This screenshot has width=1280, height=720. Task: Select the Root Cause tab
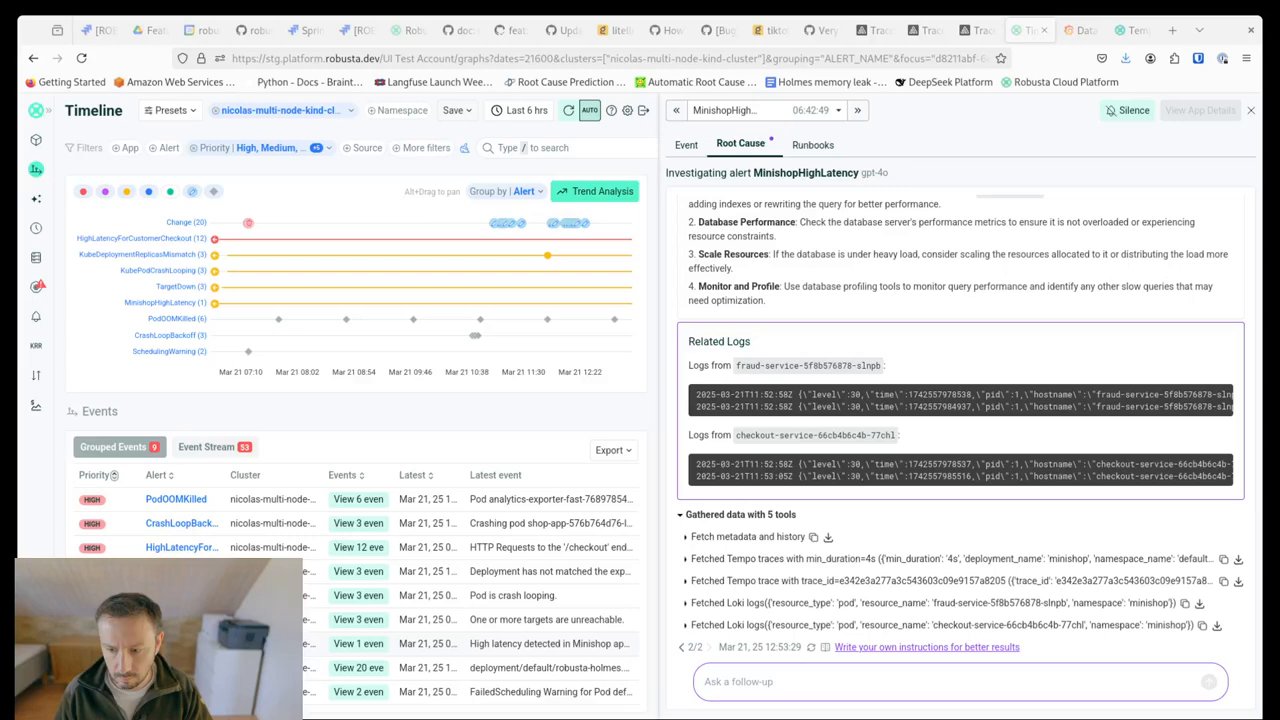[x=741, y=144]
